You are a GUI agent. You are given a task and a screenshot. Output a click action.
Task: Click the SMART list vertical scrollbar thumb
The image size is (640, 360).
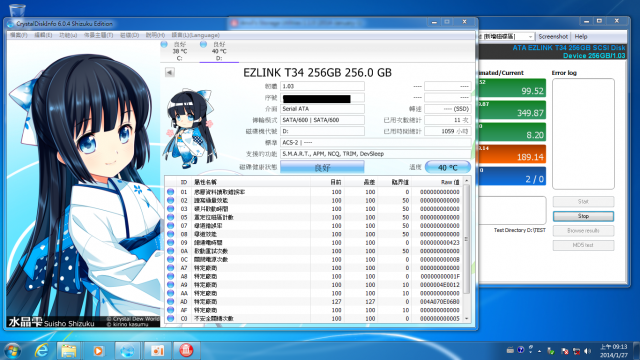(467, 239)
